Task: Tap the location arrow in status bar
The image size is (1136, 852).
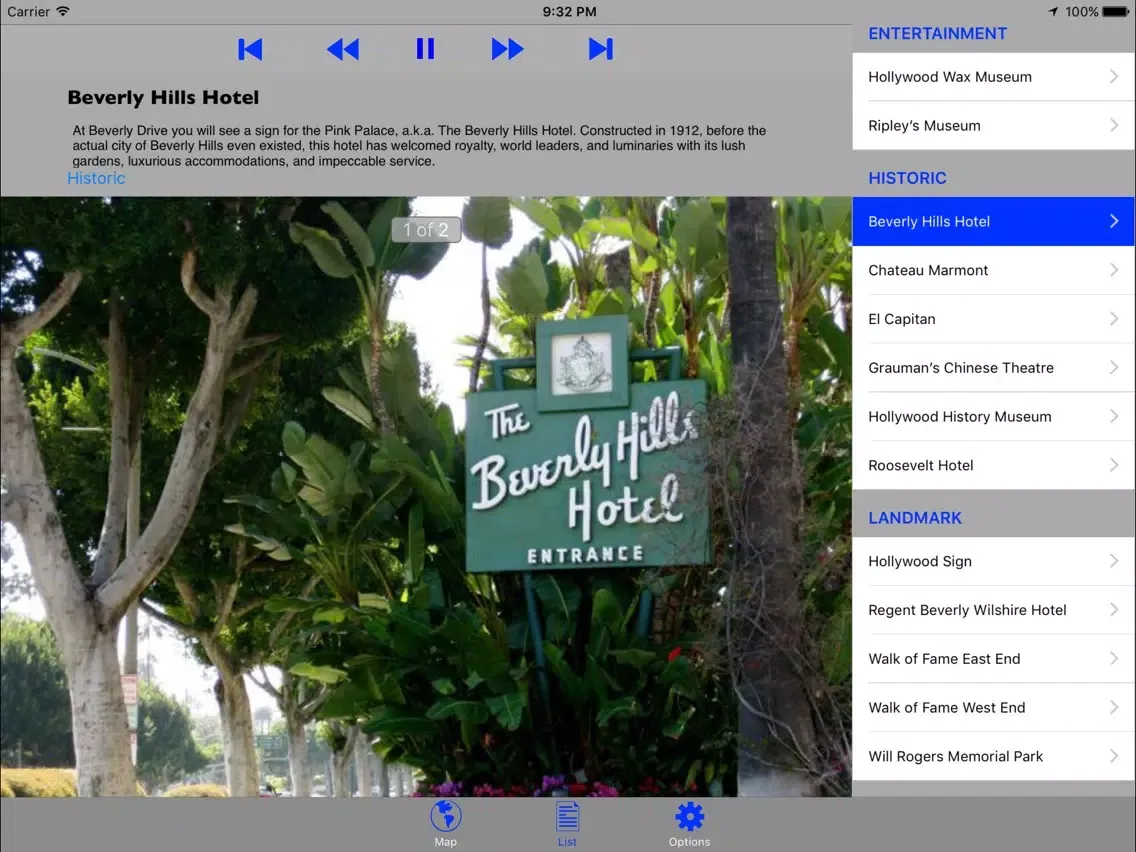Action: click(1053, 12)
